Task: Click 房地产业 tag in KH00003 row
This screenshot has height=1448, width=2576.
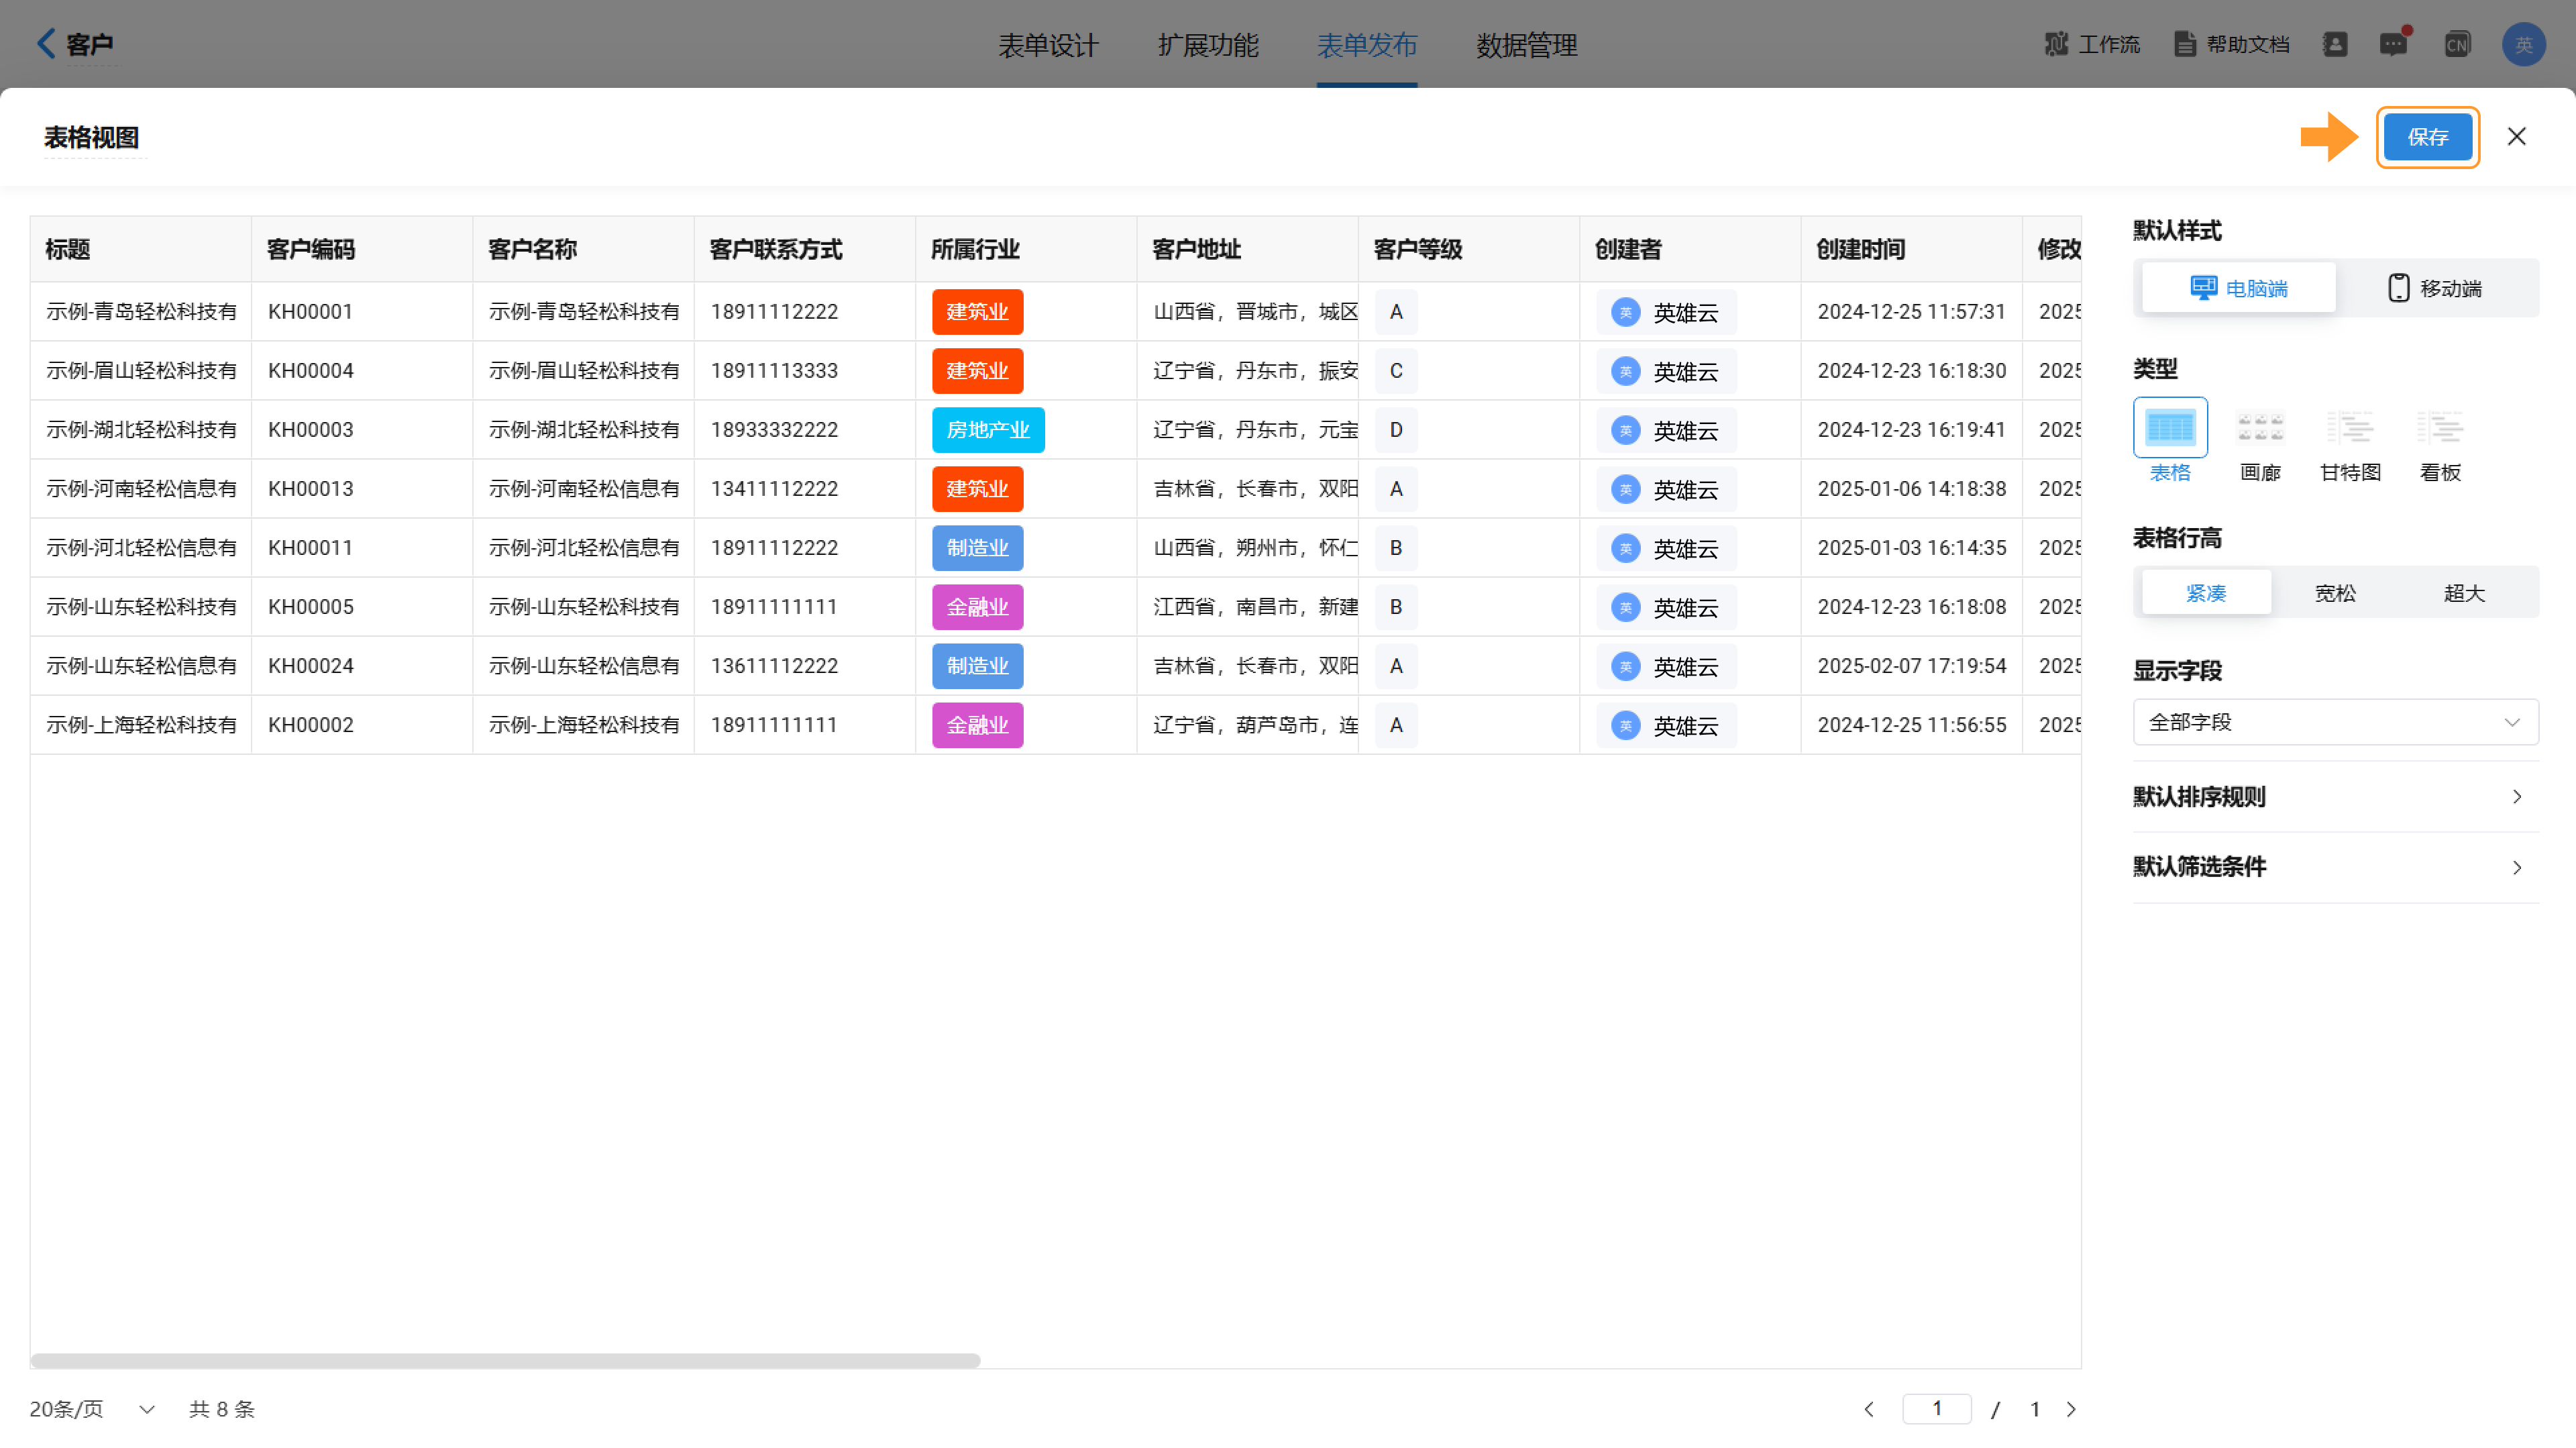Action: click(x=988, y=430)
